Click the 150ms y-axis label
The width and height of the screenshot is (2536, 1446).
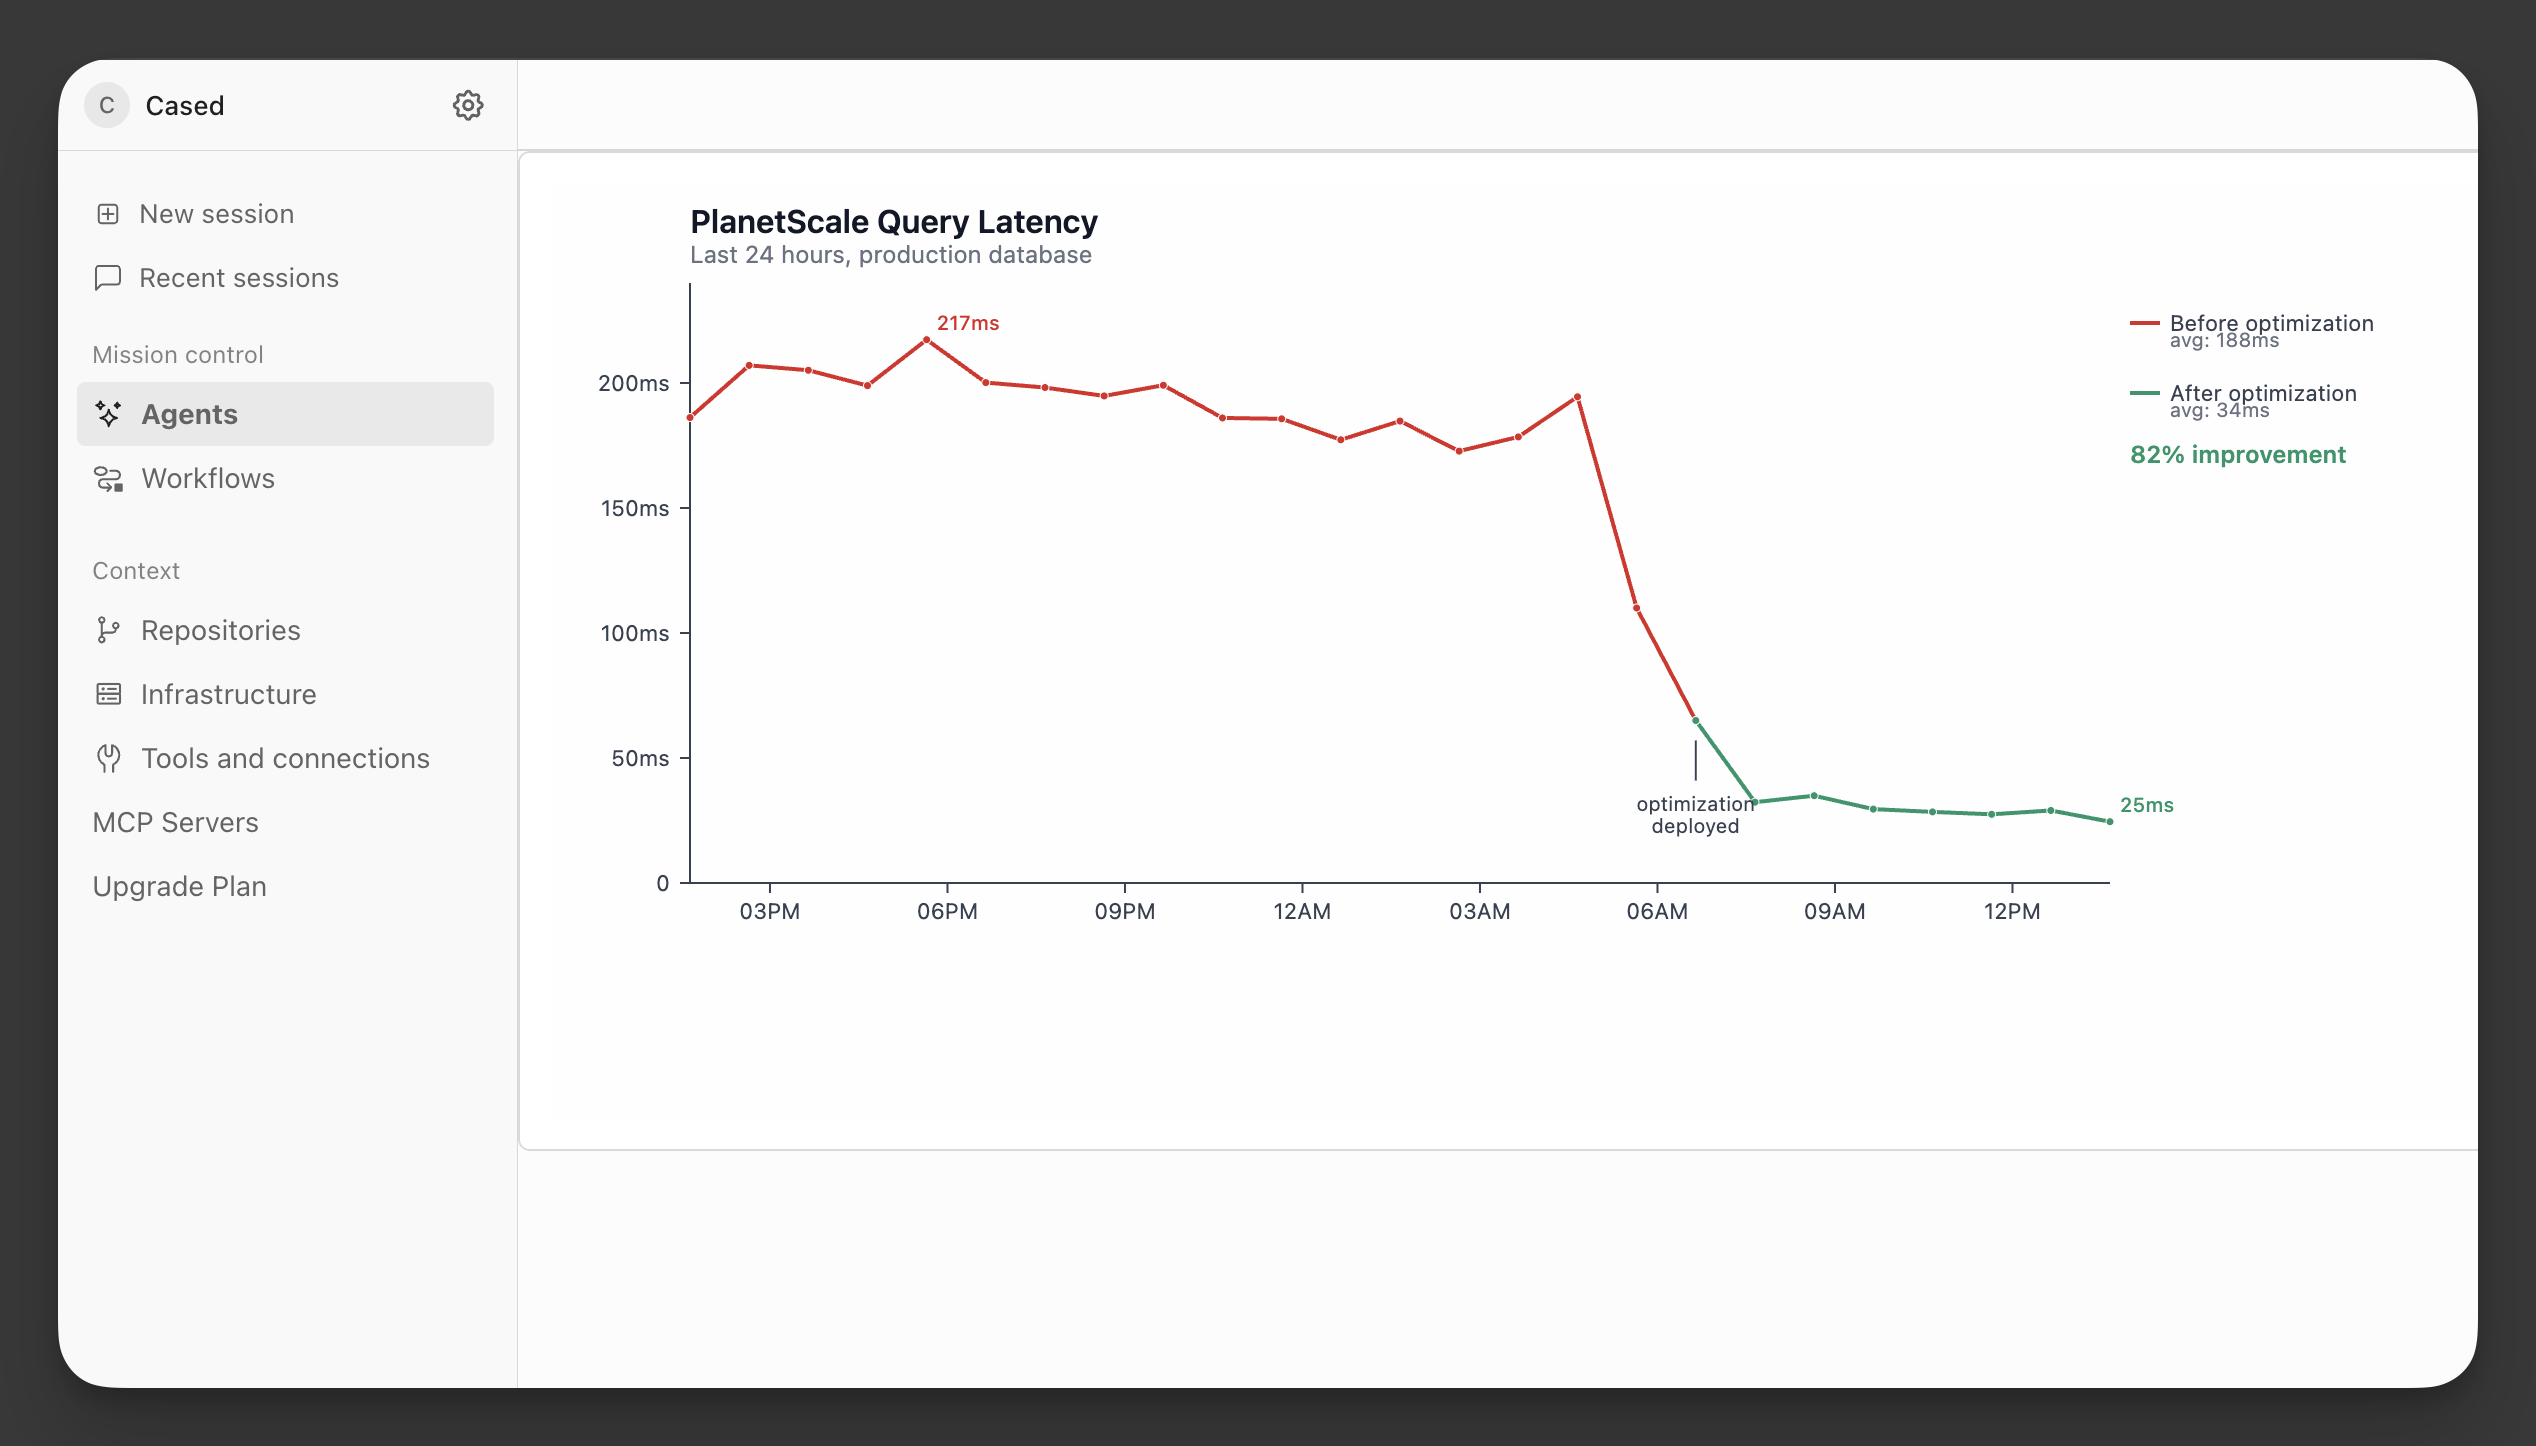634,508
